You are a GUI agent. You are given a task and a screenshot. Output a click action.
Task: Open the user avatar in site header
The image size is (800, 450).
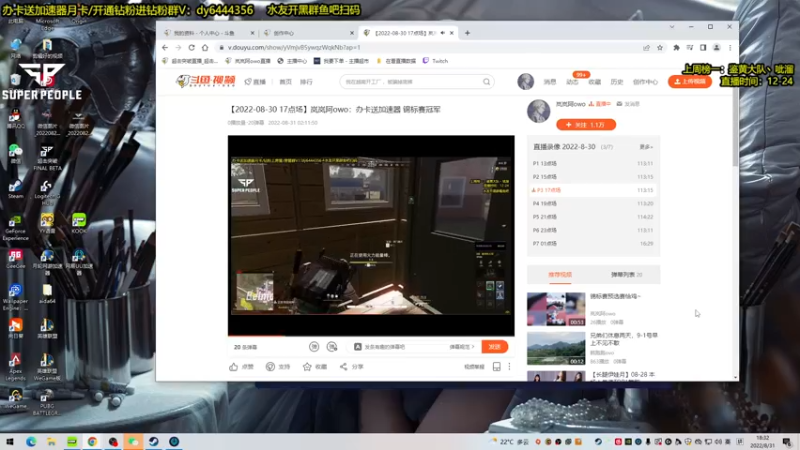point(526,81)
